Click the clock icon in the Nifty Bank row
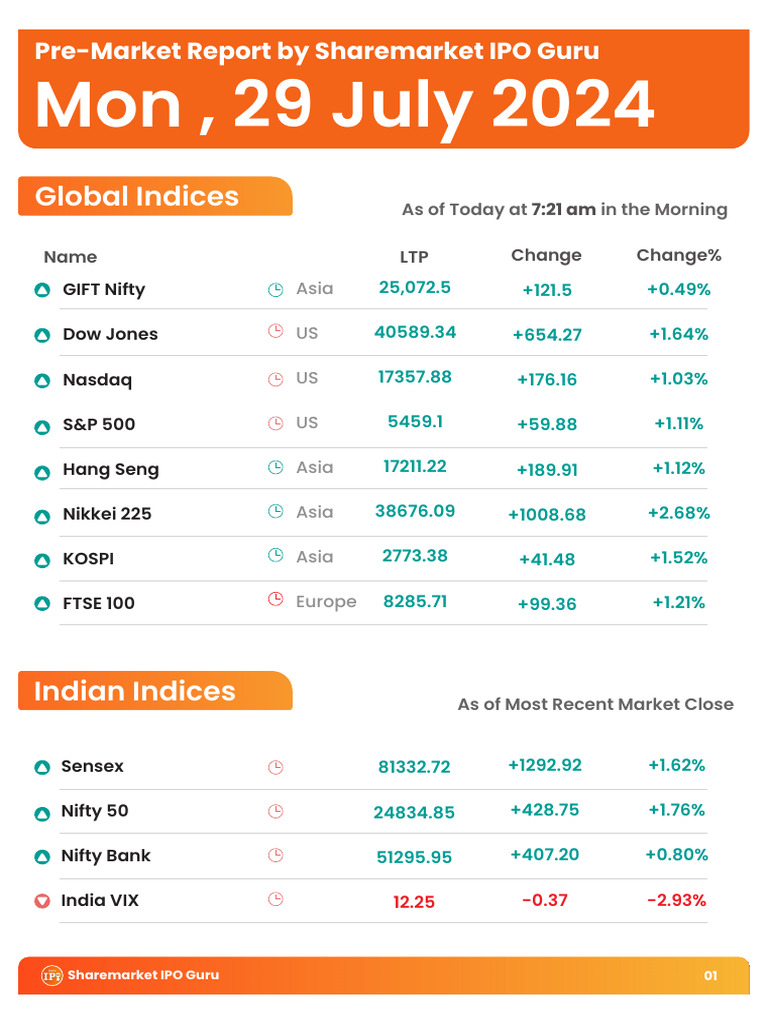Screen dimensions: 768x1024 276,855
